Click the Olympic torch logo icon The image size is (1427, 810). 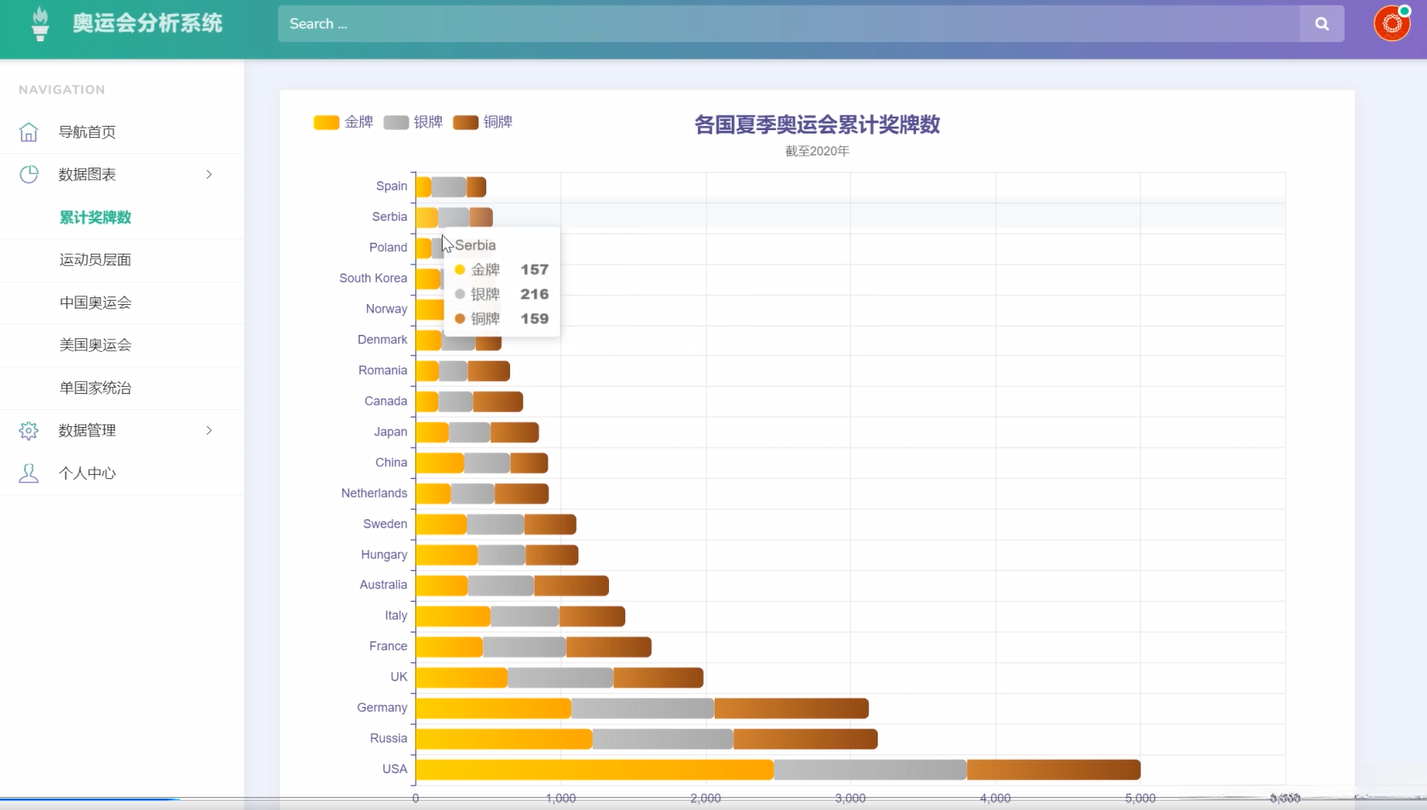(40, 23)
